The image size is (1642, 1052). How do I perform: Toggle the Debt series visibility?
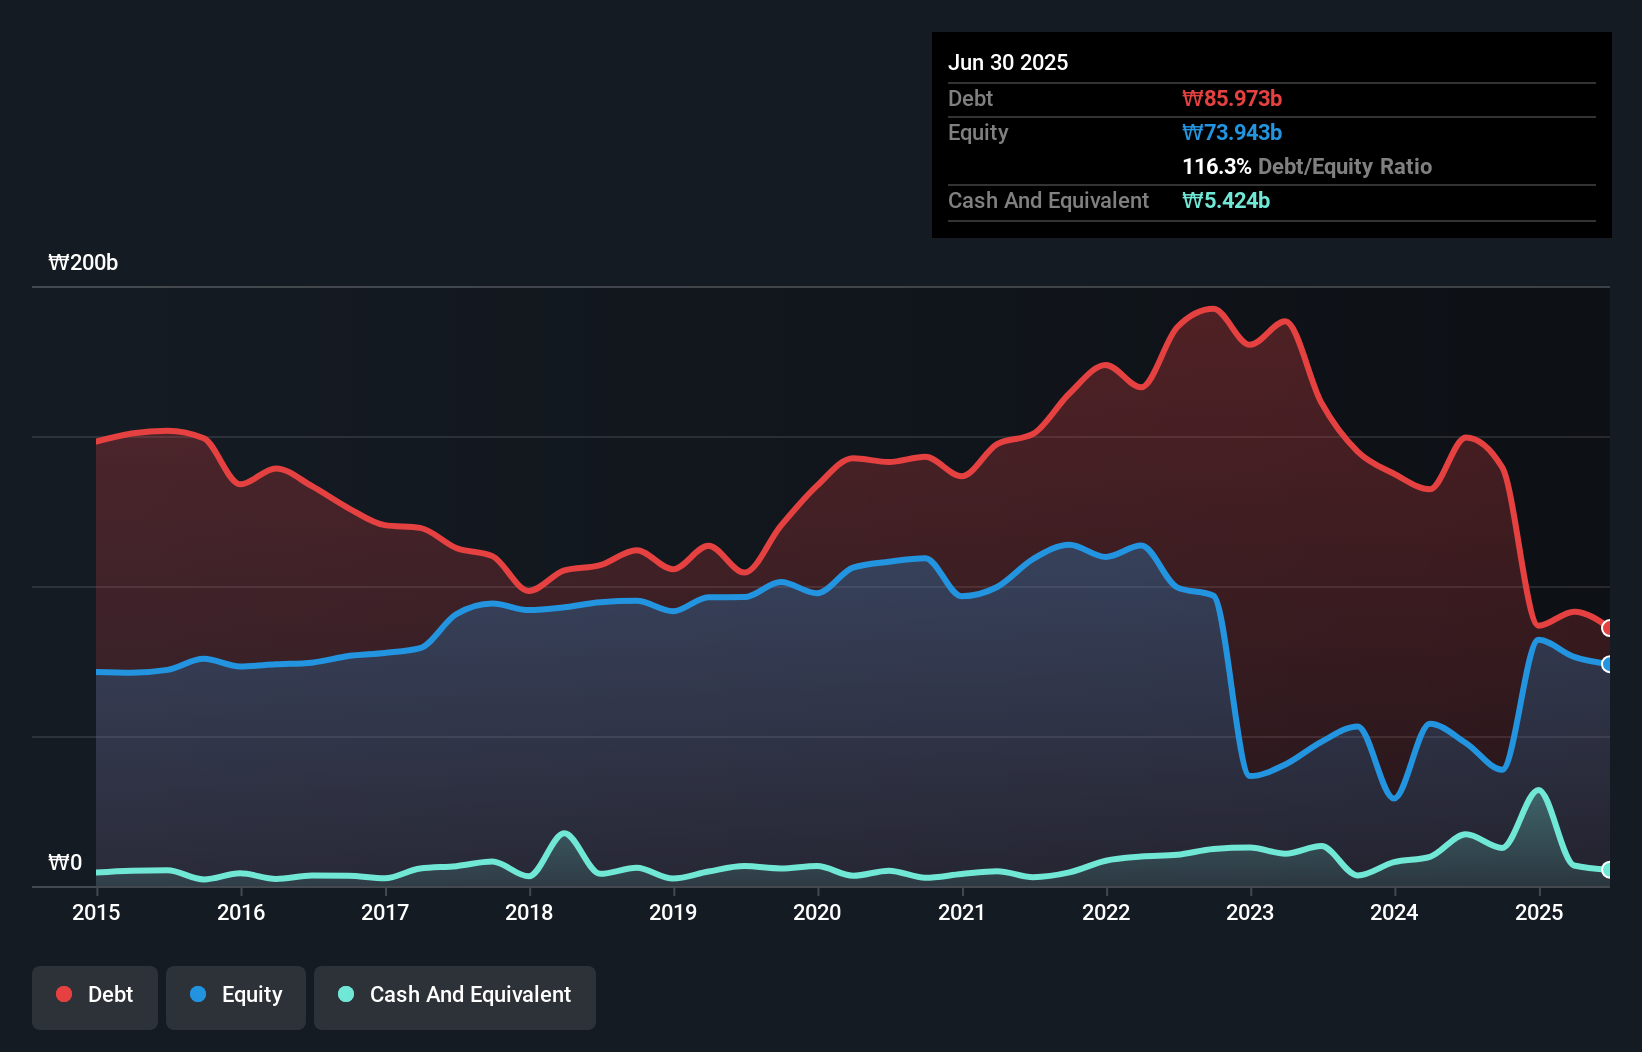(x=95, y=995)
